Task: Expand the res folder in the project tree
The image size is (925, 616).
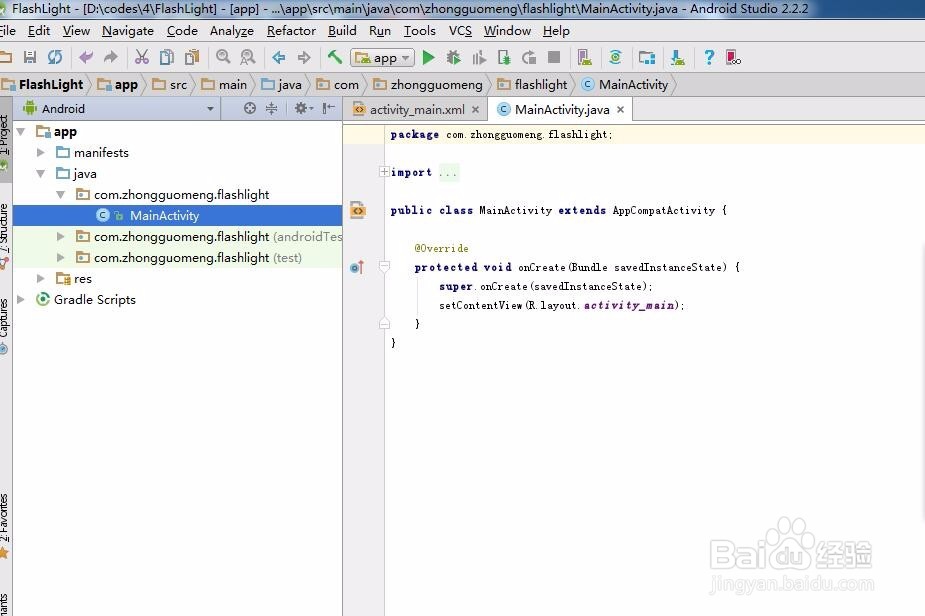Action: 40,278
